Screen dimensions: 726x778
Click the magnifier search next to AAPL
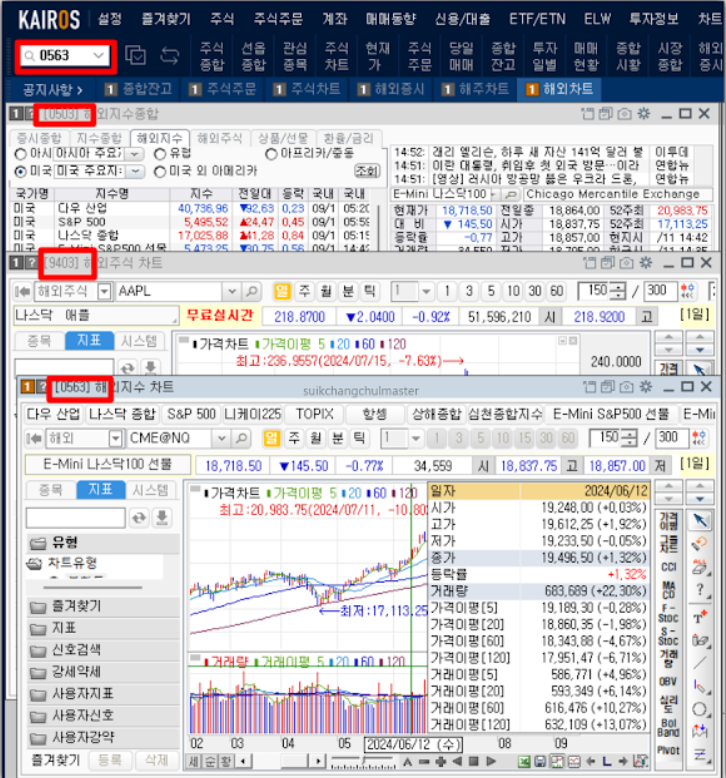click(252, 291)
